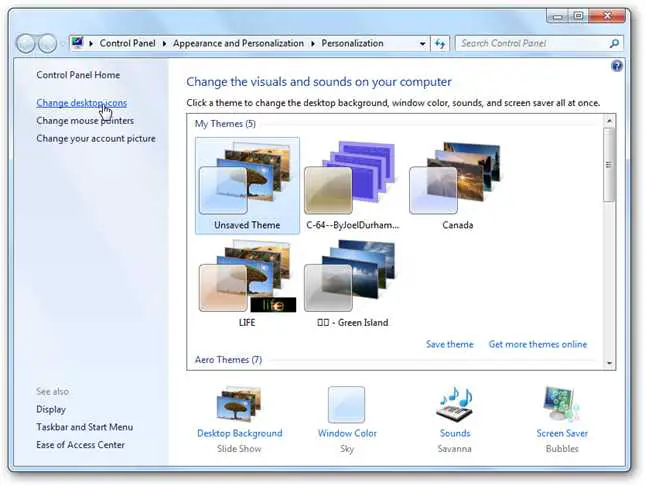645x486 pixels.
Task: Click the Control Panel icon in address bar
Action: tap(77, 43)
